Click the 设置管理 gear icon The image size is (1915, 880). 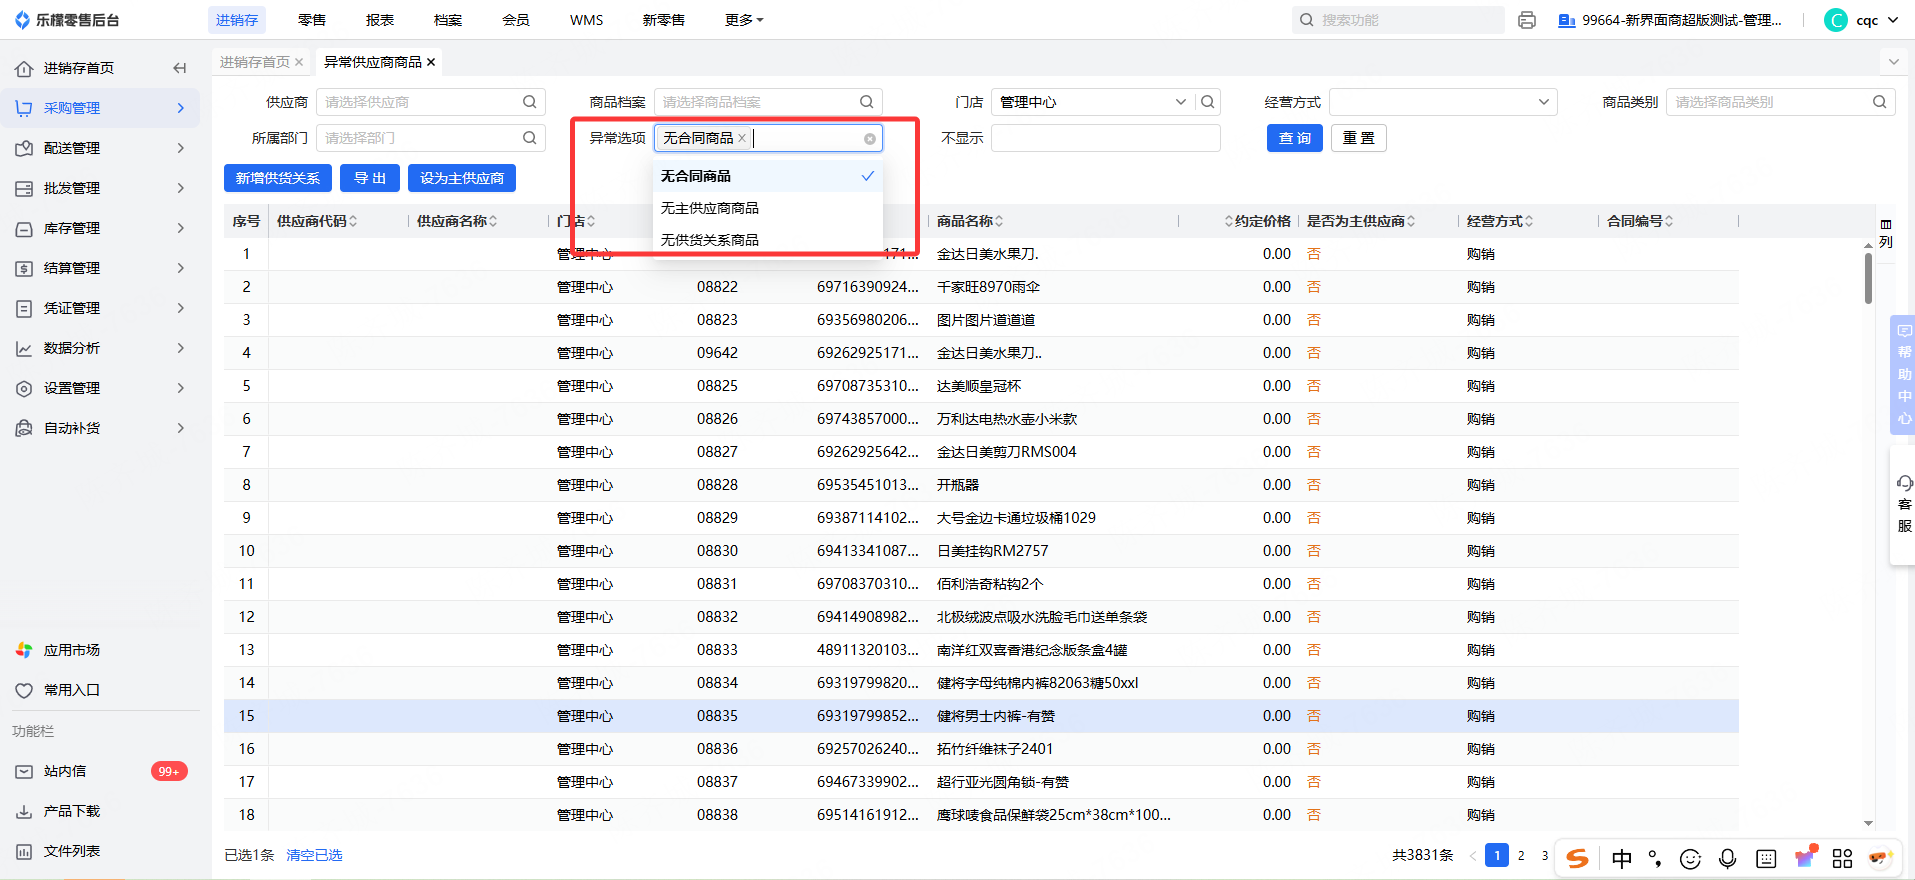[24, 388]
